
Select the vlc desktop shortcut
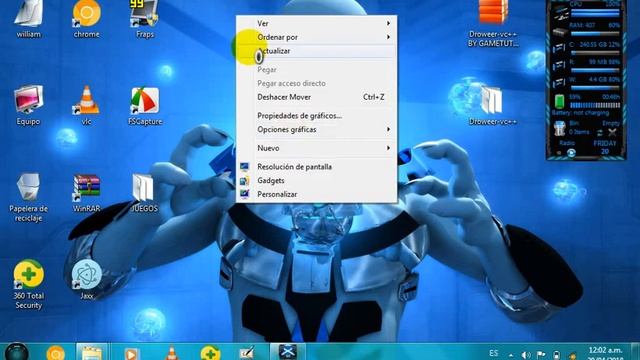(87, 105)
